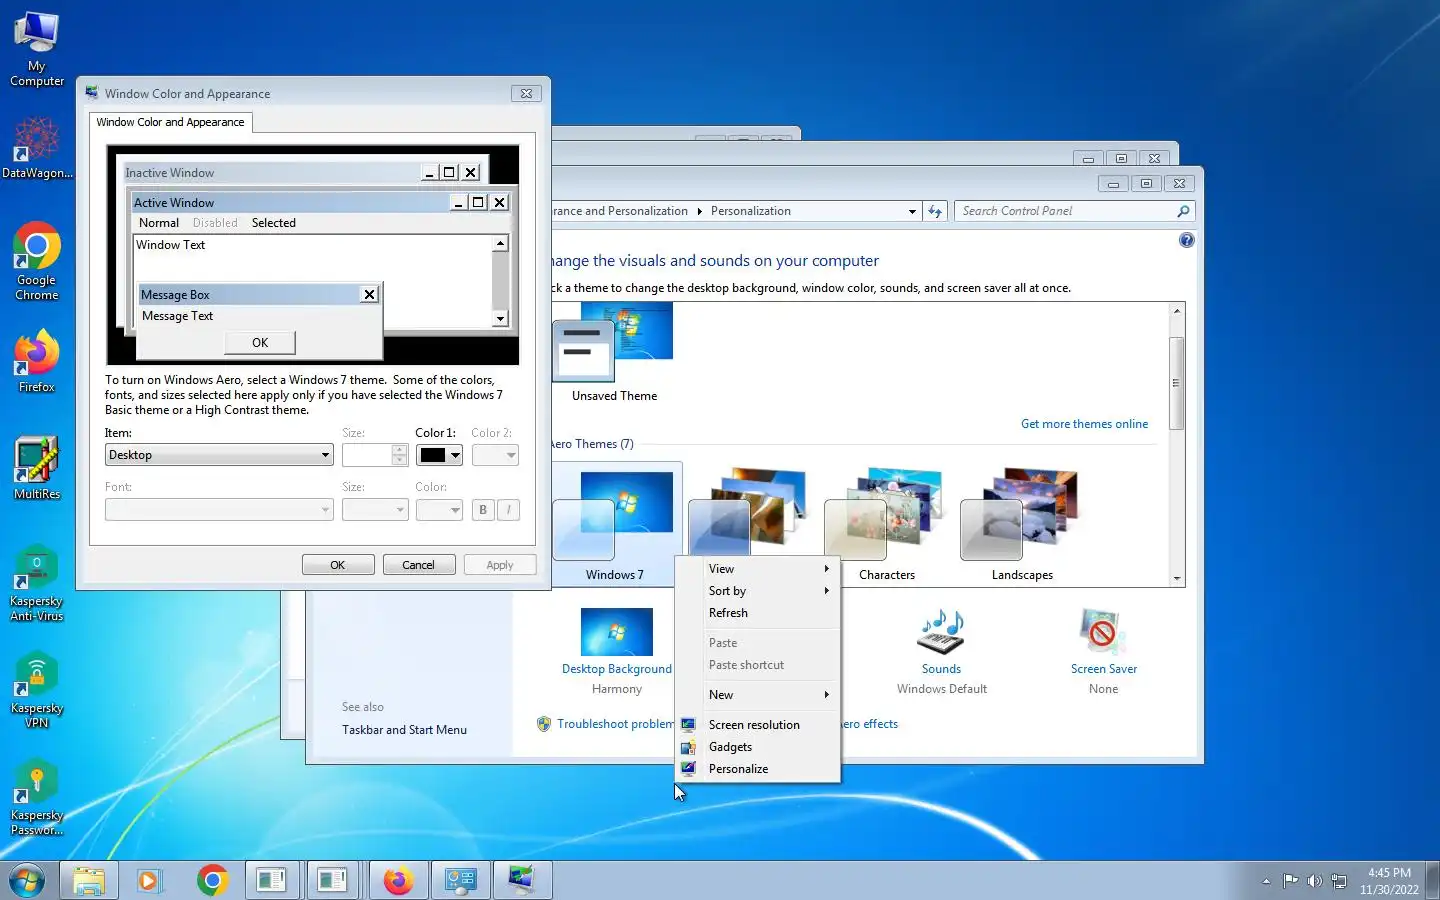Click the Apply button
The width and height of the screenshot is (1440, 900).
(x=500, y=565)
